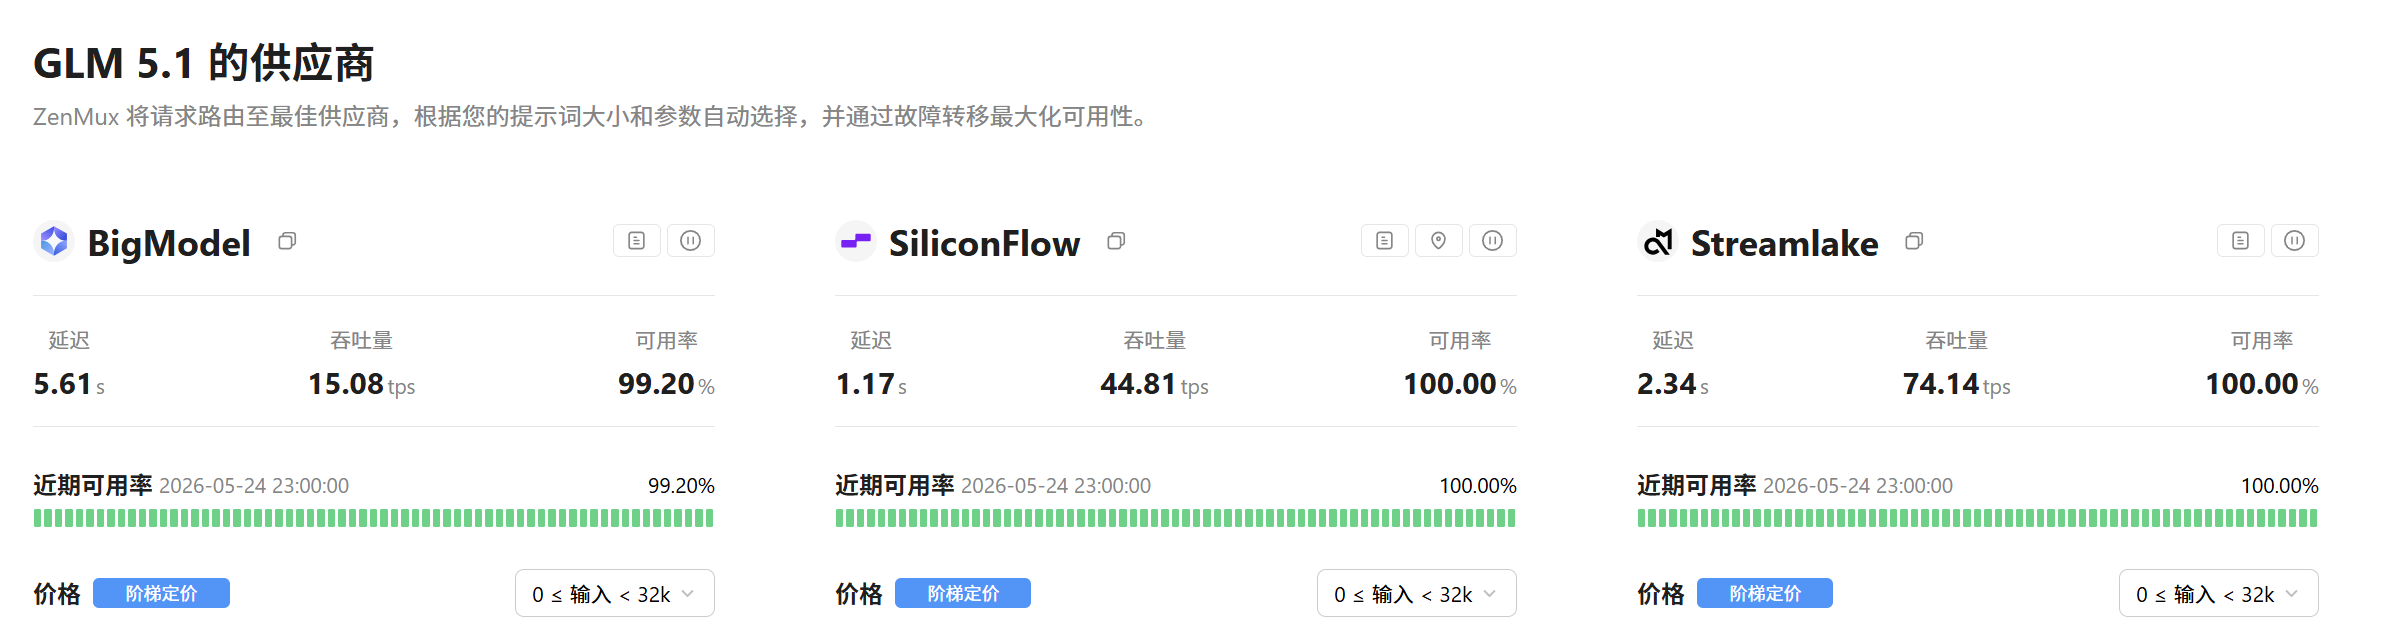Screen dimensions: 2391x627
Task: Copy the BigModel provider name
Action: (x=287, y=241)
